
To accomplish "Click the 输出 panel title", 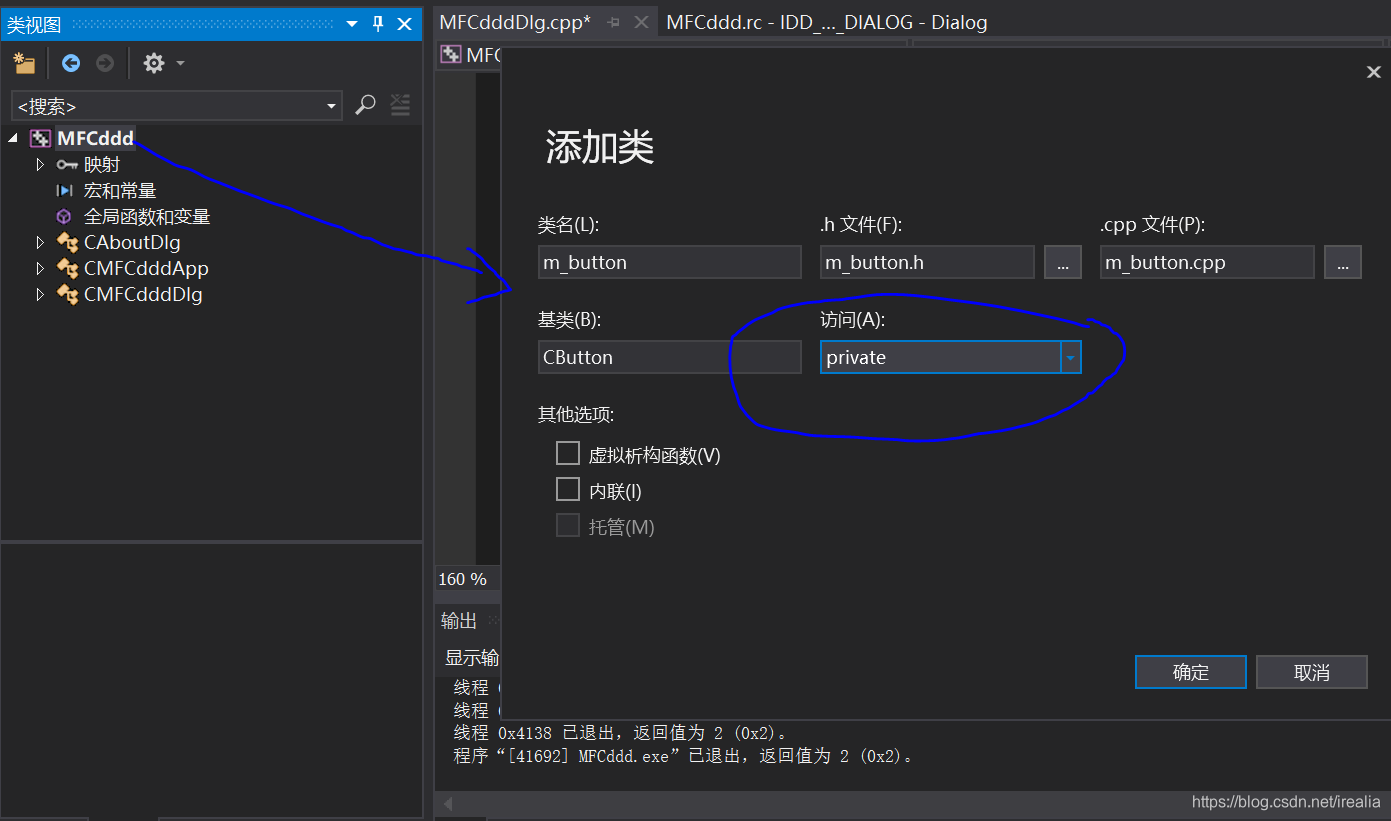I will click(459, 621).
